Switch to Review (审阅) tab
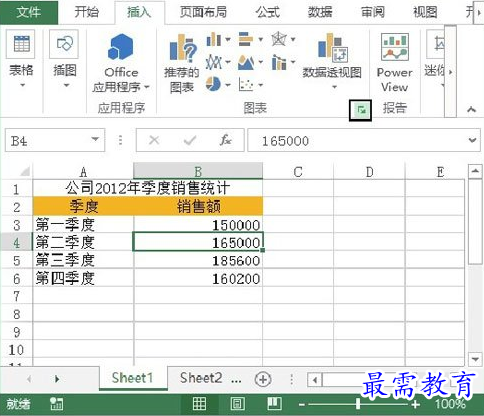484x416 pixels. coord(373,12)
